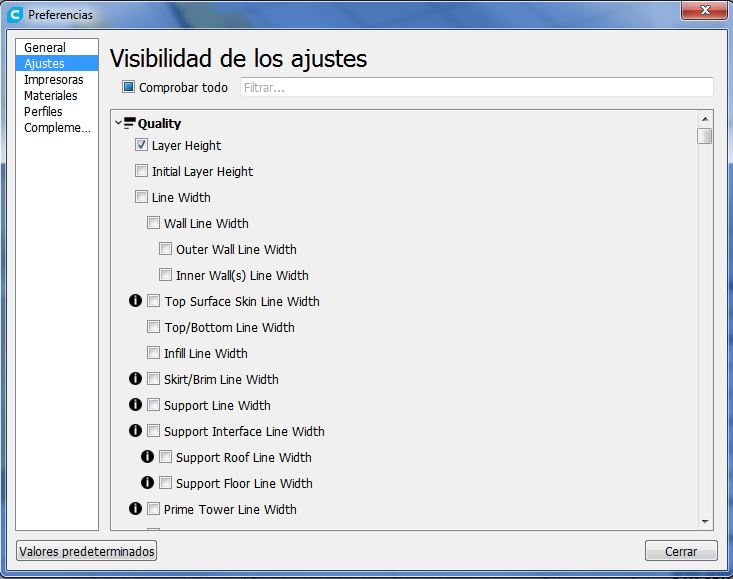The width and height of the screenshot is (733, 579).
Task: Click the Quality category icon
Action: click(x=129, y=123)
